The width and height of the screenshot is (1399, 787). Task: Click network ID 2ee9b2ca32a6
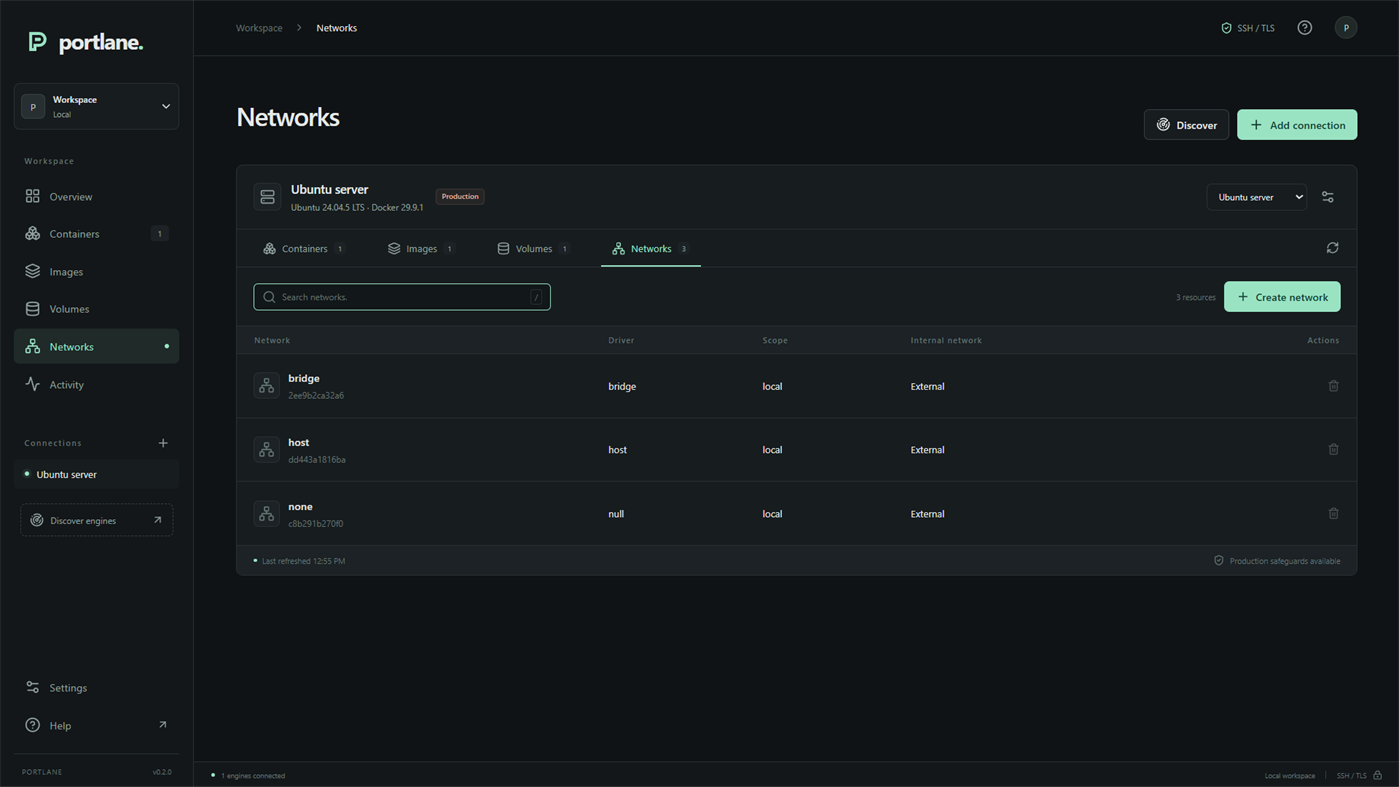(x=316, y=396)
